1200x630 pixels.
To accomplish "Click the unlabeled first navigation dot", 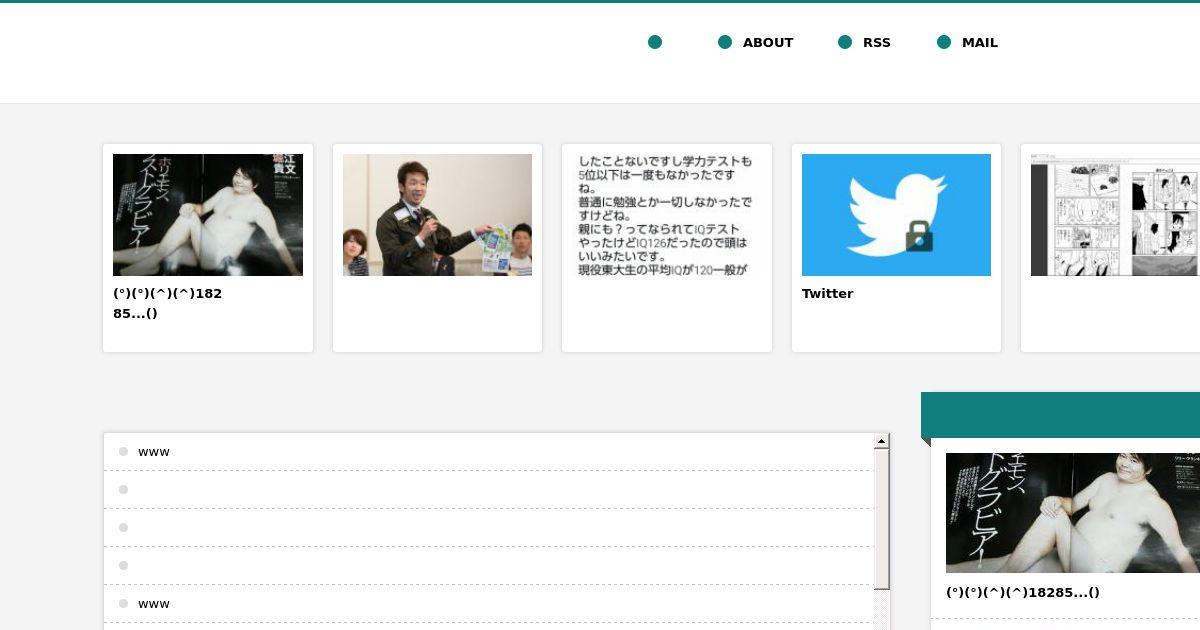I will click(x=655, y=42).
